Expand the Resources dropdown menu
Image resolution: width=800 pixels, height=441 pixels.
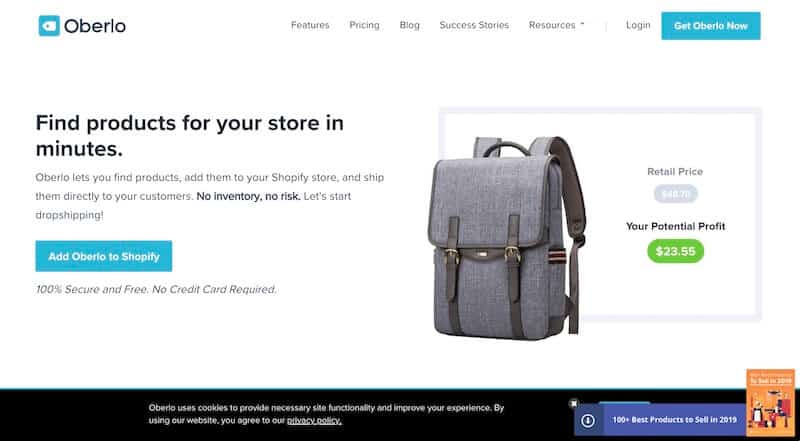[556, 25]
